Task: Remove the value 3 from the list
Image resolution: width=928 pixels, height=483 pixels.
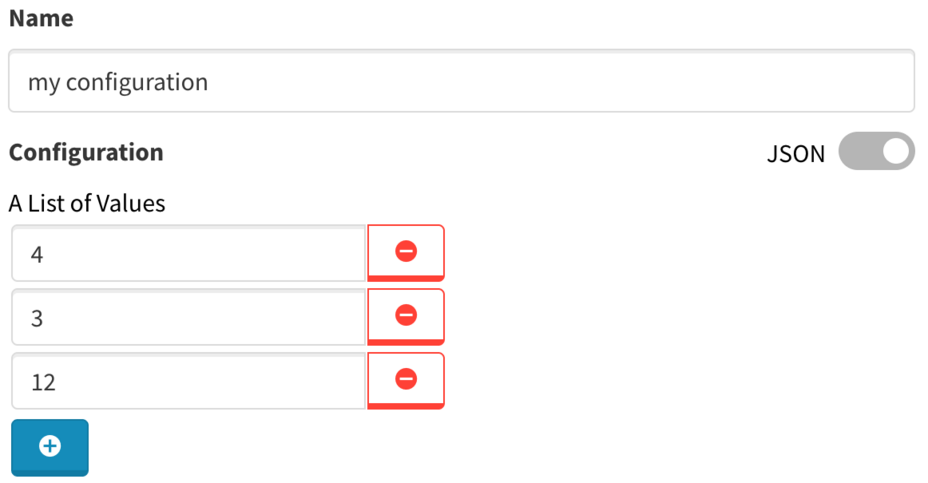Action: (406, 316)
